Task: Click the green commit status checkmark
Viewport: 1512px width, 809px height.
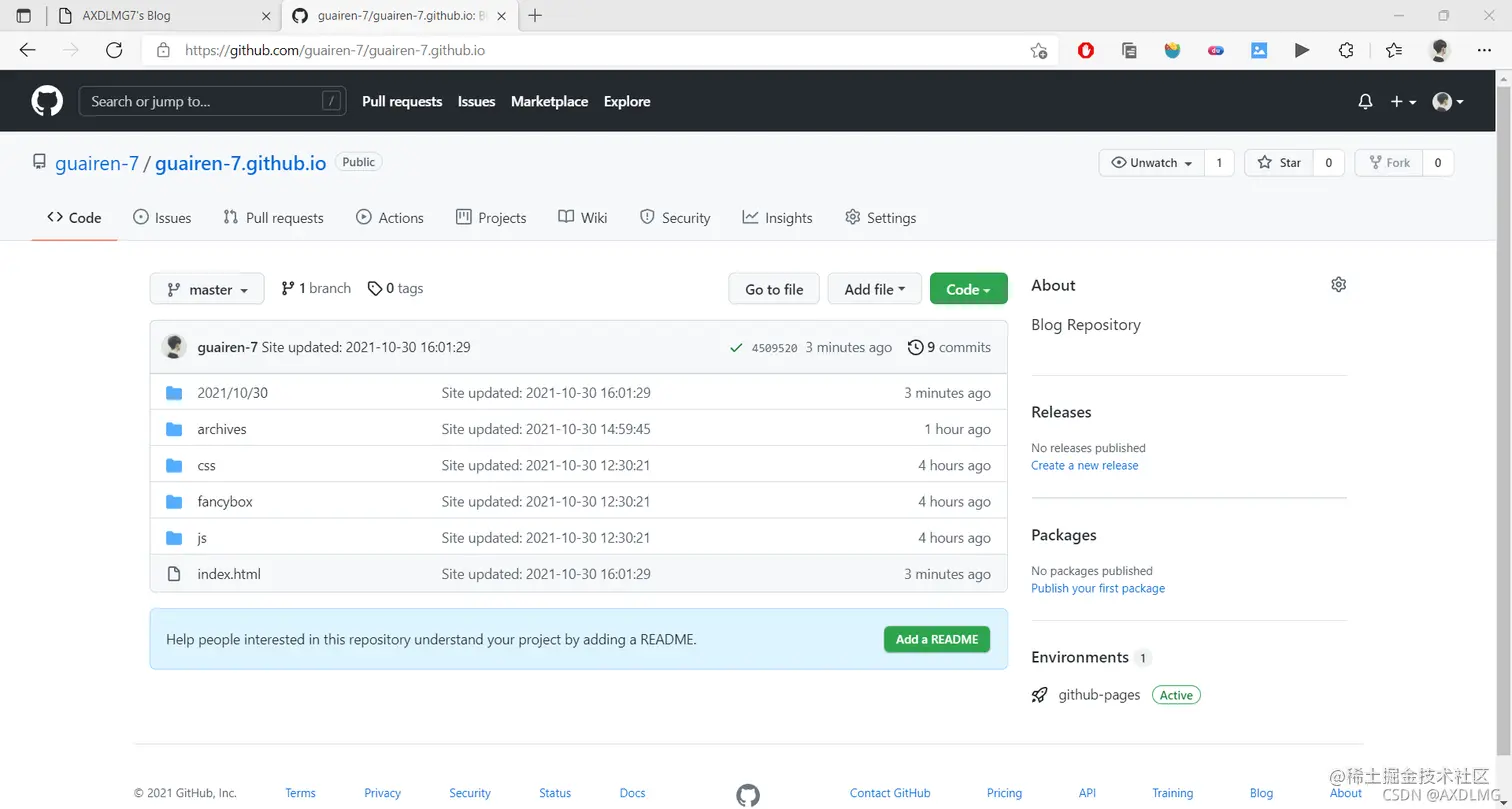Action: pyautogui.click(x=736, y=348)
